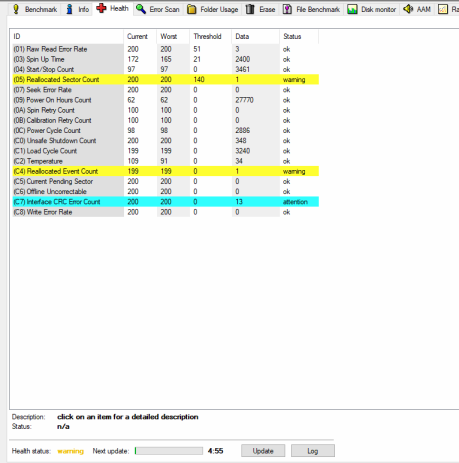Click the red cross Health icon

101,8
